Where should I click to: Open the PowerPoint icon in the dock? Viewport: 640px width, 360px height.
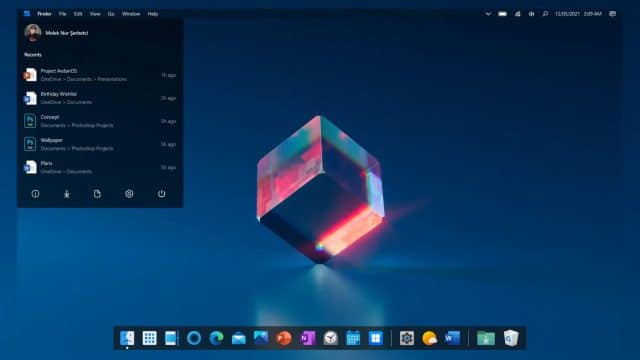[x=284, y=338]
